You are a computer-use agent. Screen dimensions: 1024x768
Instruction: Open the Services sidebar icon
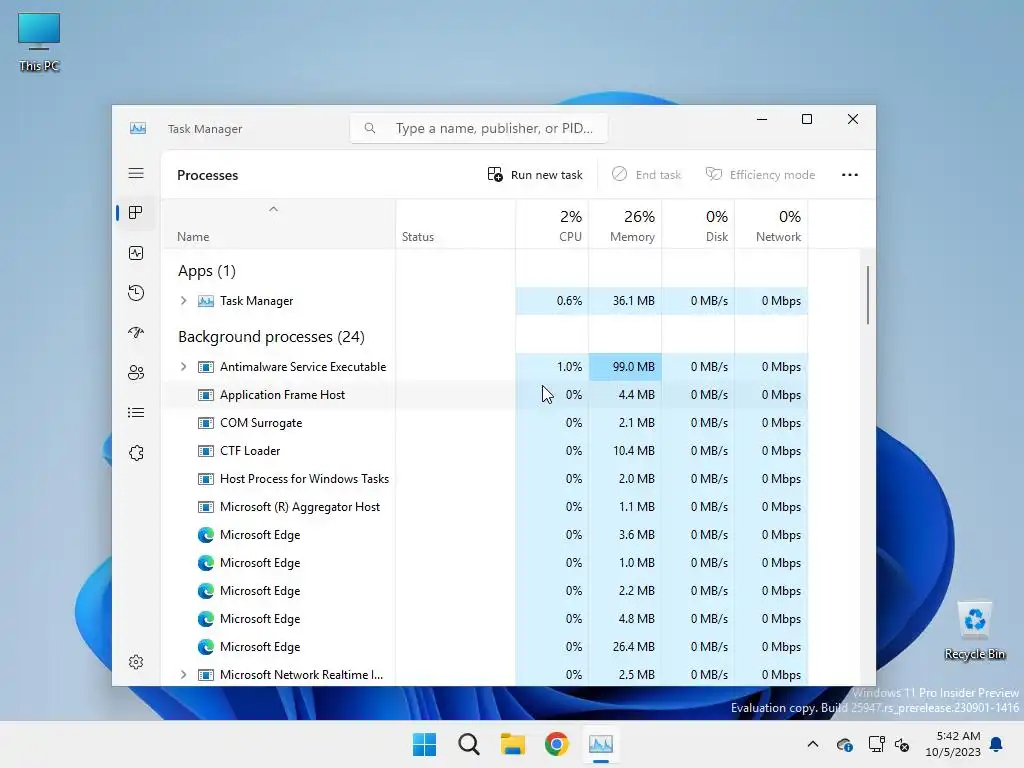136,453
